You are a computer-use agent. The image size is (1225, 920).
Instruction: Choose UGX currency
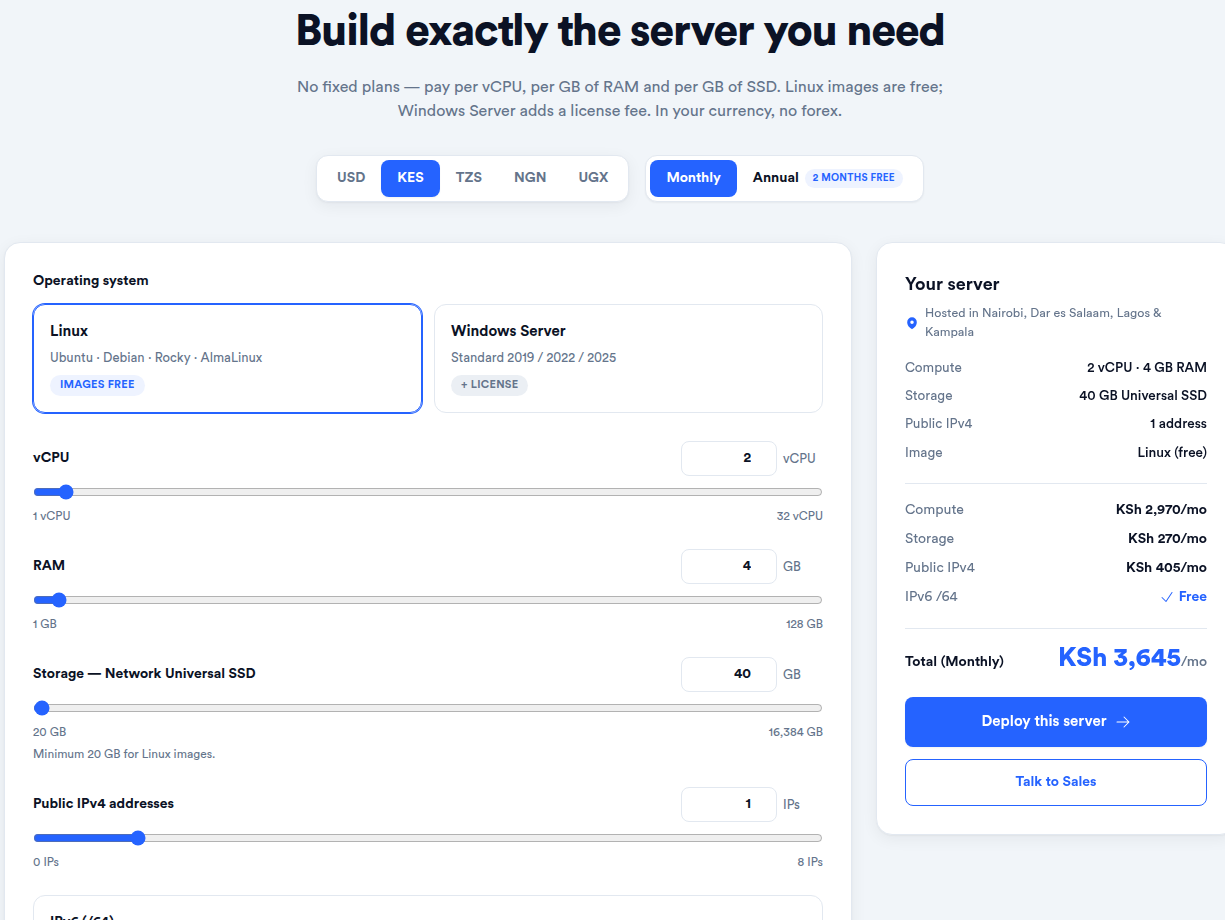593,178
